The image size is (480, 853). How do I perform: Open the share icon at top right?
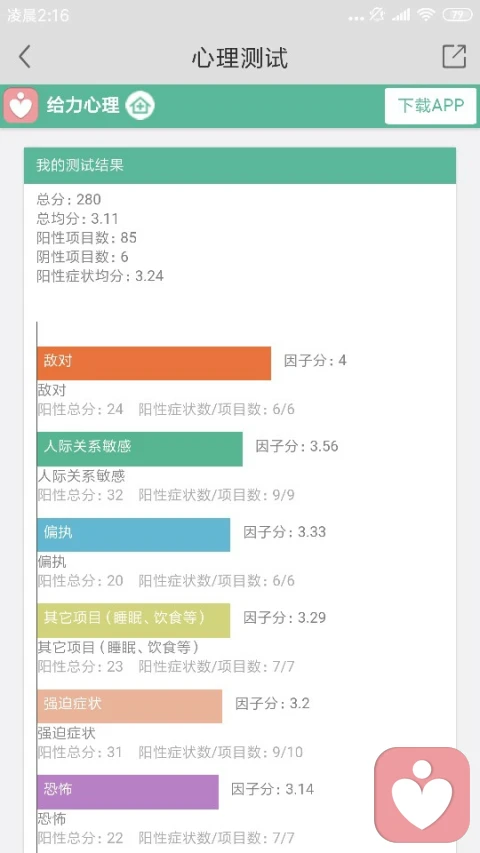454,56
